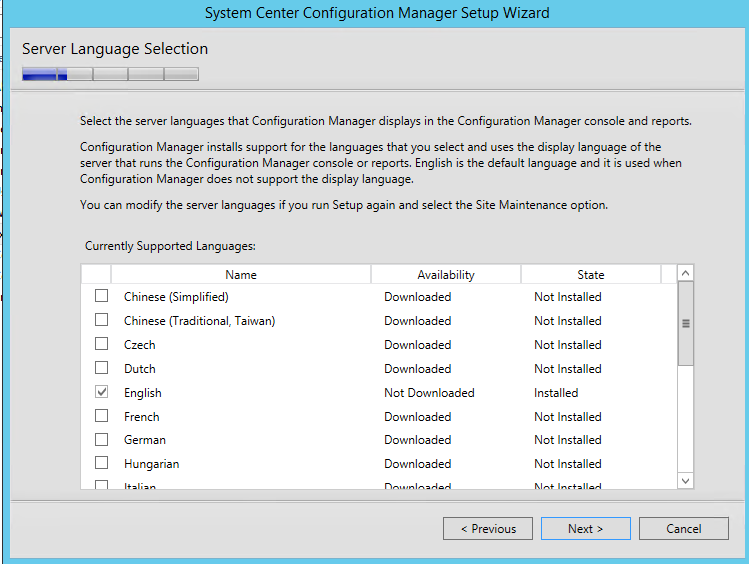Click the wizard progress bar
749x564 pixels.
click(x=110, y=74)
